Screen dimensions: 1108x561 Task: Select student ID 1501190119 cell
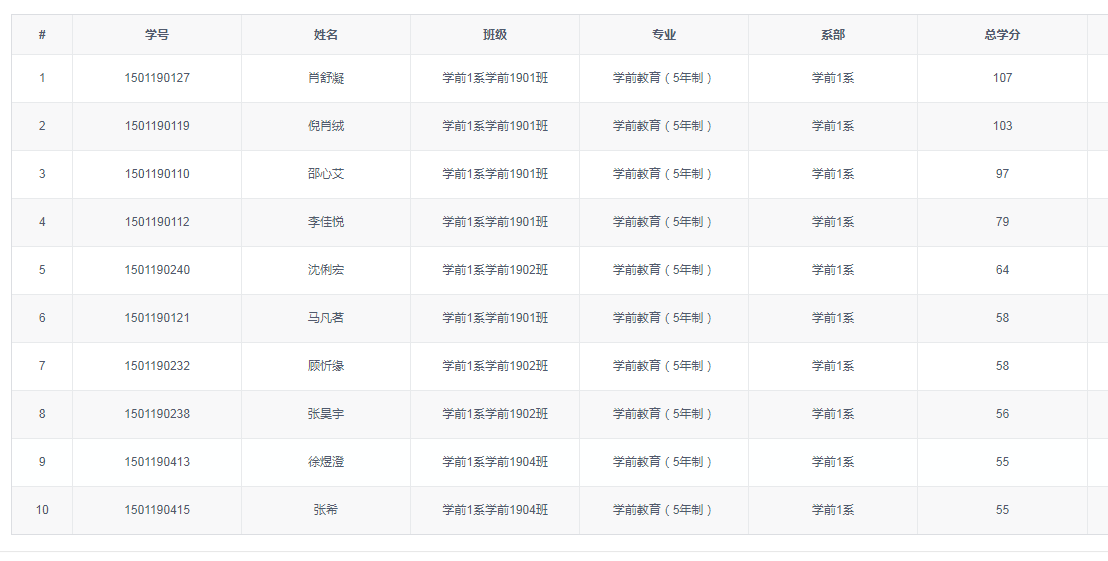pos(157,126)
